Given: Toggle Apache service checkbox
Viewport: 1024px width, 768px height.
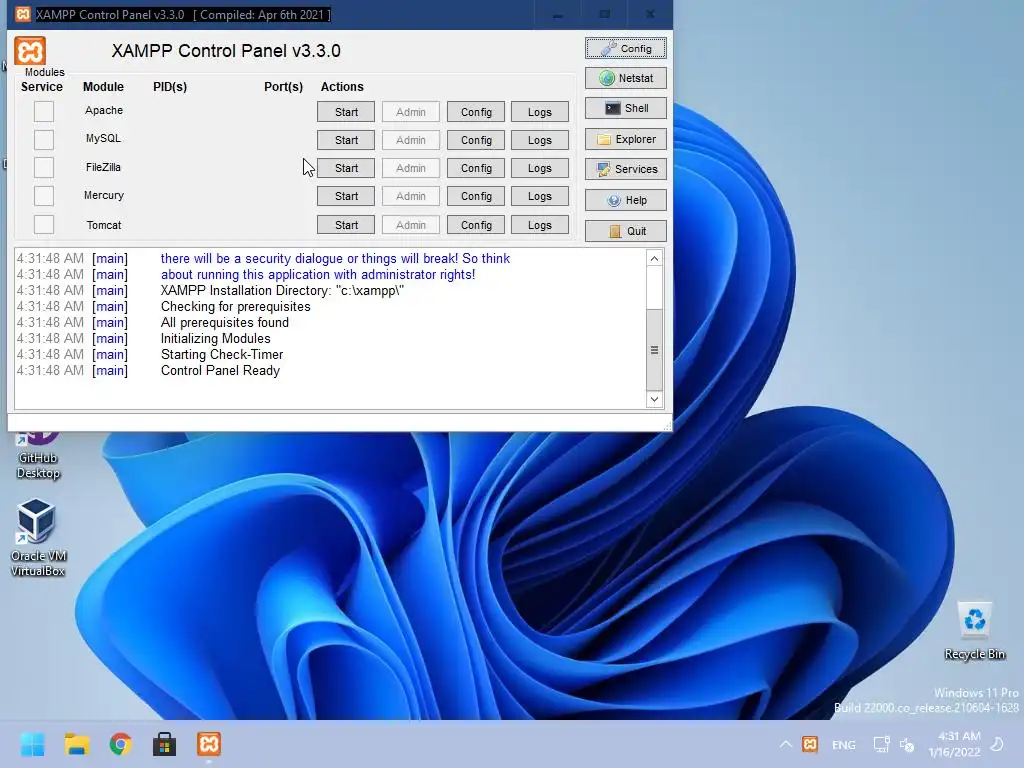Looking at the screenshot, I should pos(44,111).
